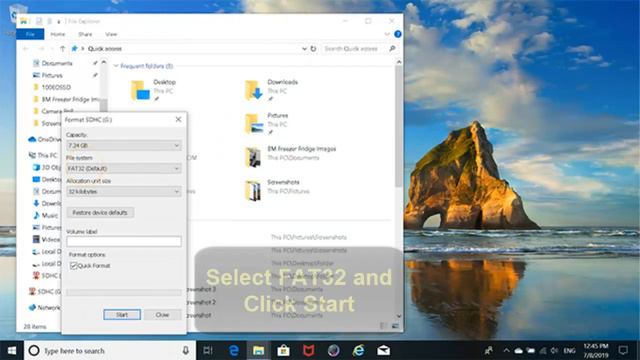Open the taskbar clock and date
Image resolution: width=640 pixels, height=360 pixels.
click(596, 351)
